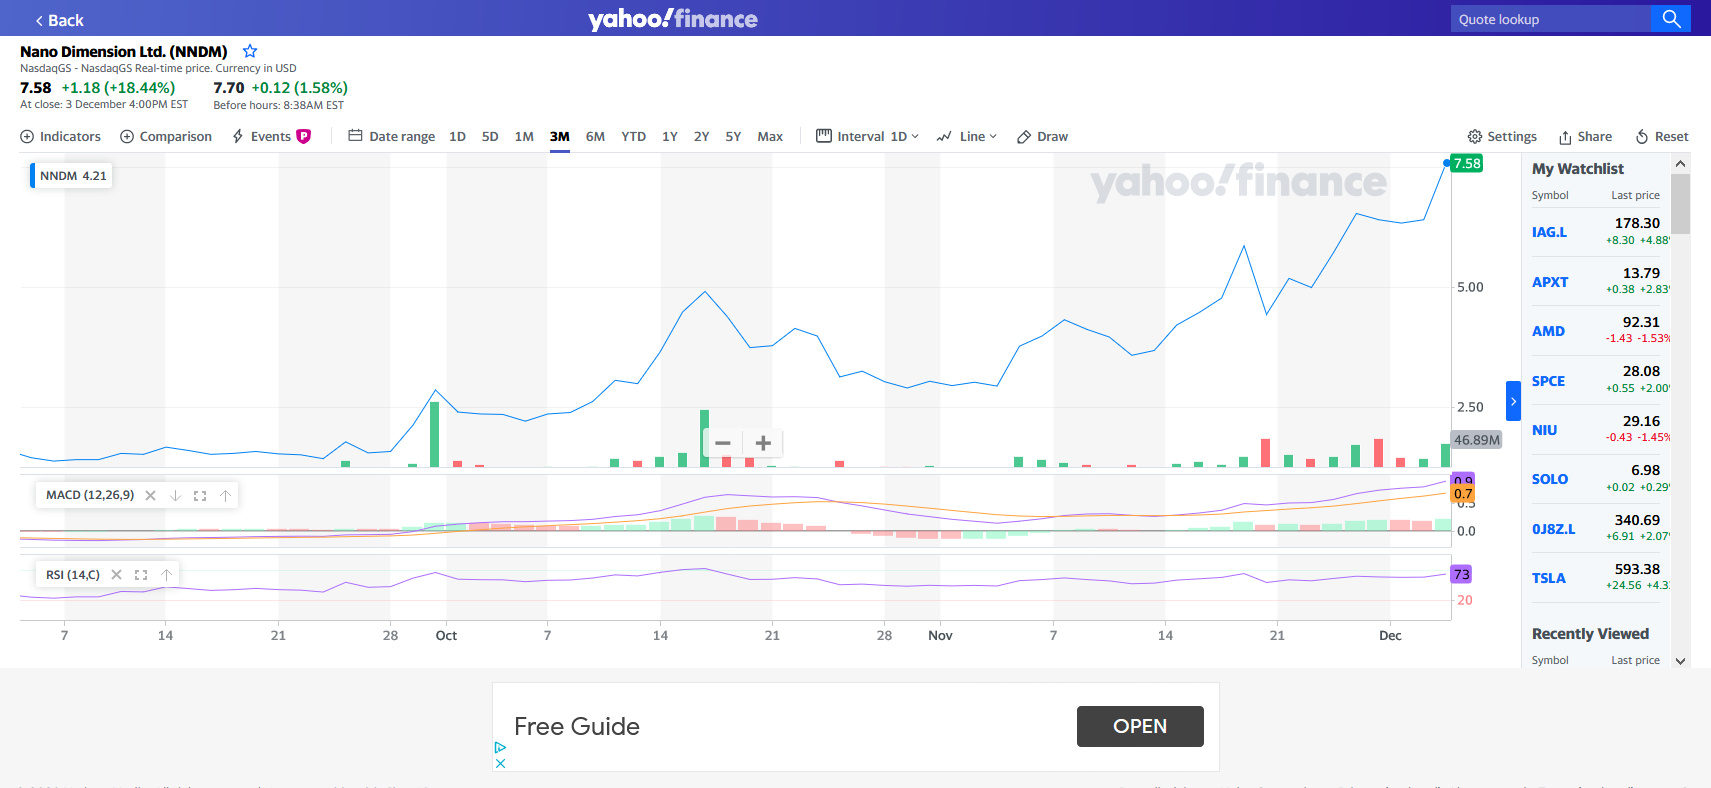Screen dimensions: 1711x788
Task: Select the YTD range tab
Action: click(633, 136)
